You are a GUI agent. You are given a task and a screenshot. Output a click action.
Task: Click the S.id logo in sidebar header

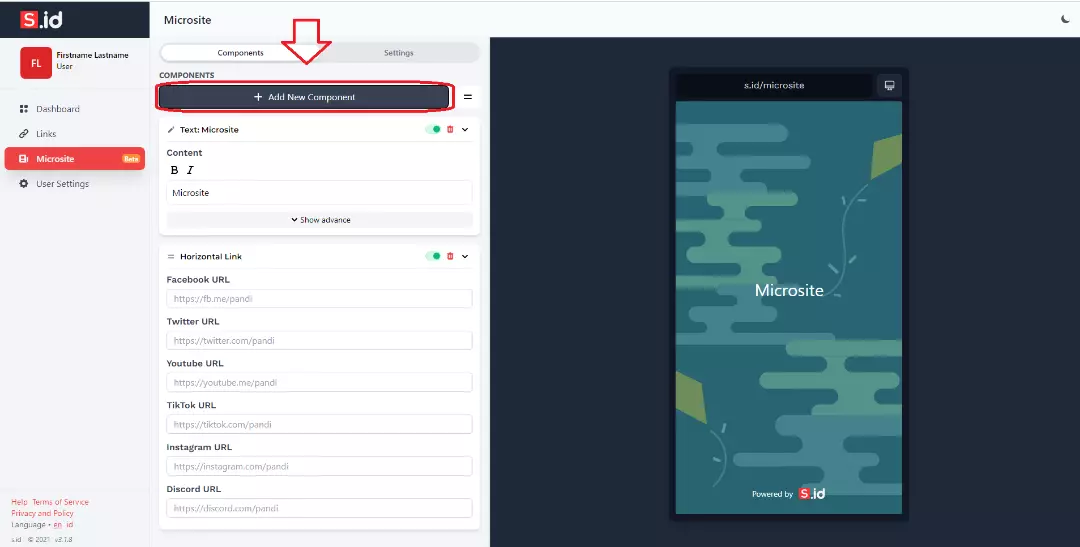coord(41,19)
